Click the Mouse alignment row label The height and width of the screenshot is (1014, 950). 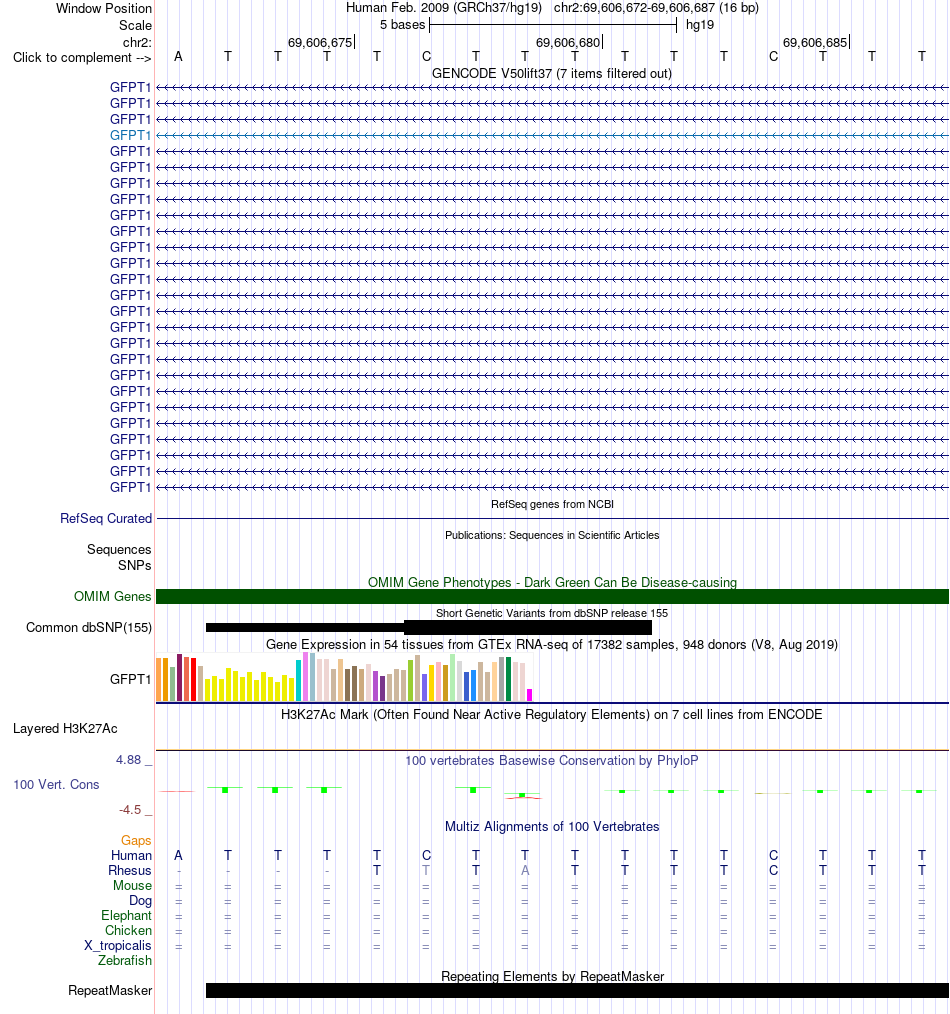click(x=133, y=885)
